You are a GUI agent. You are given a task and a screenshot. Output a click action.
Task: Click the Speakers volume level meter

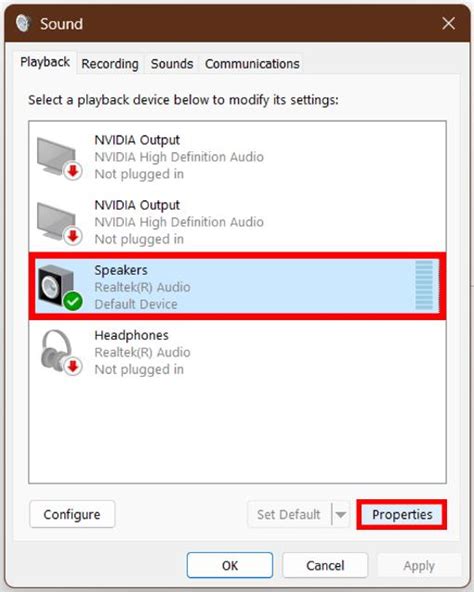click(424, 285)
